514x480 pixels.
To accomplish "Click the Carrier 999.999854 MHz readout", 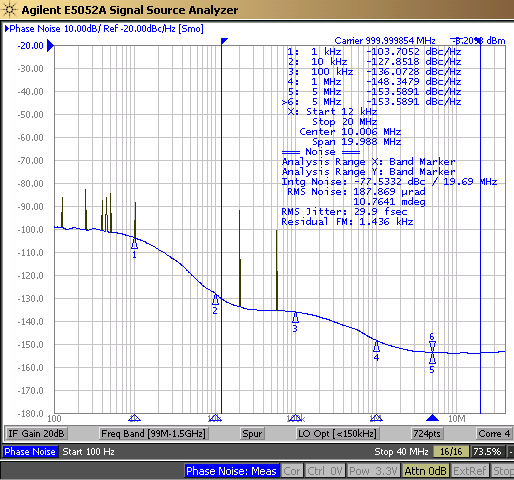I will (385, 41).
